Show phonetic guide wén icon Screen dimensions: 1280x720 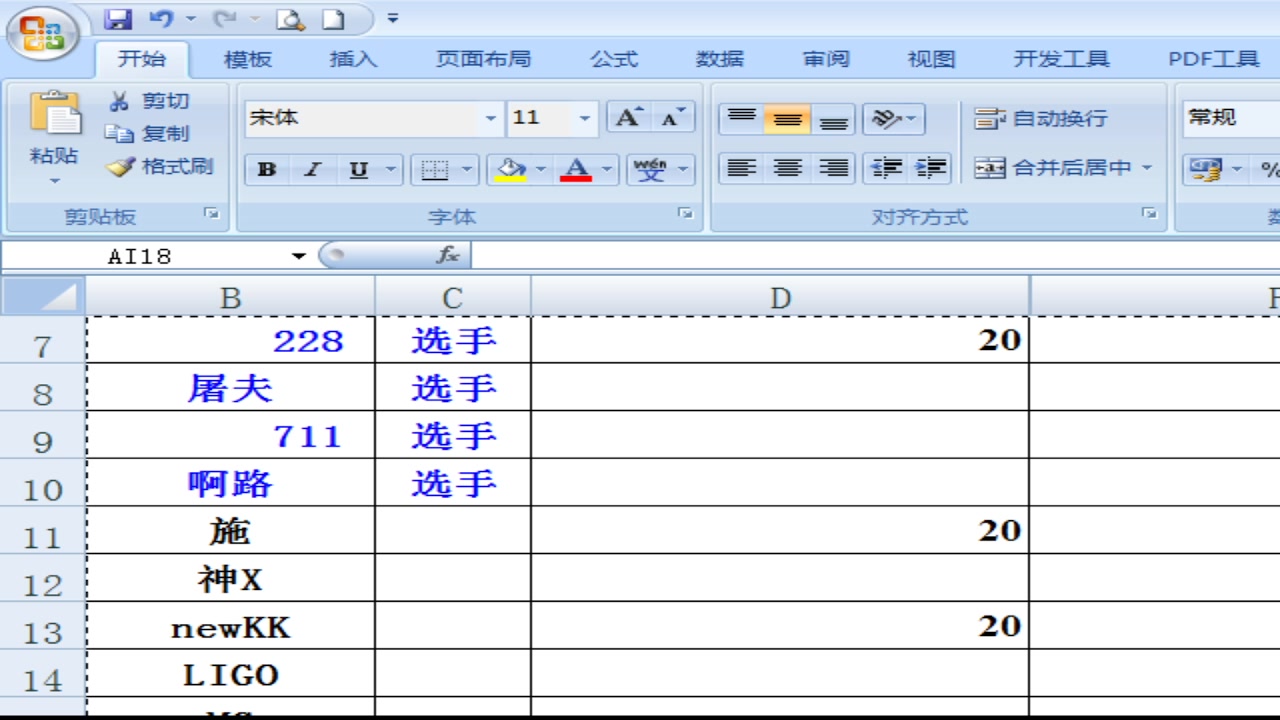(x=652, y=169)
